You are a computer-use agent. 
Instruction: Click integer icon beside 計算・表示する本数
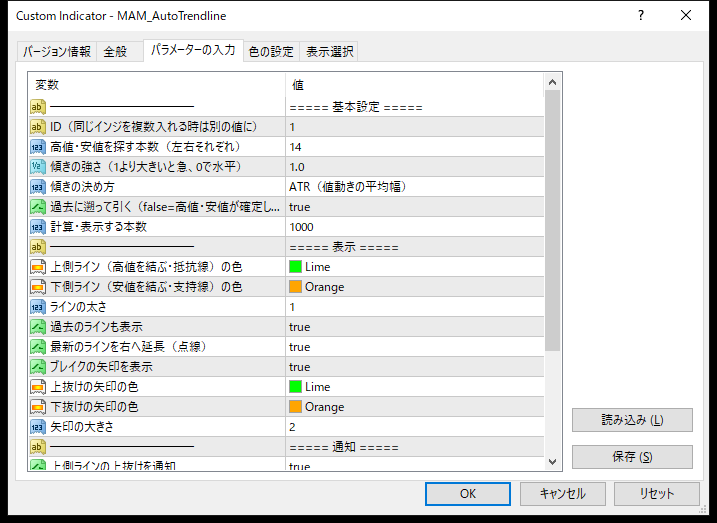coord(38,227)
